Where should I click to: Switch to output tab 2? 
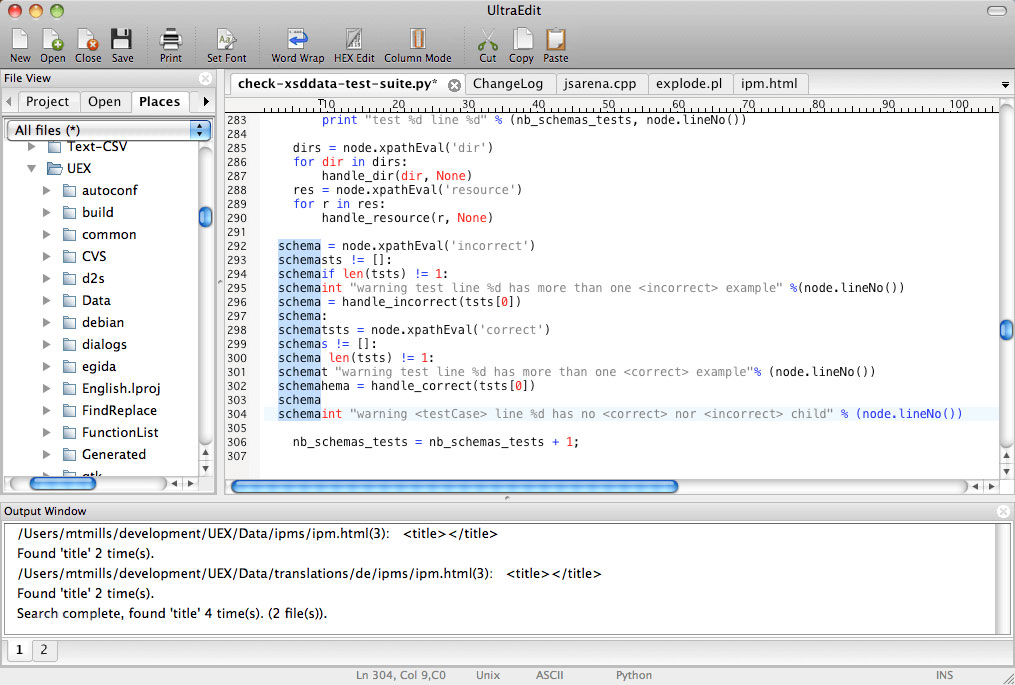point(44,649)
